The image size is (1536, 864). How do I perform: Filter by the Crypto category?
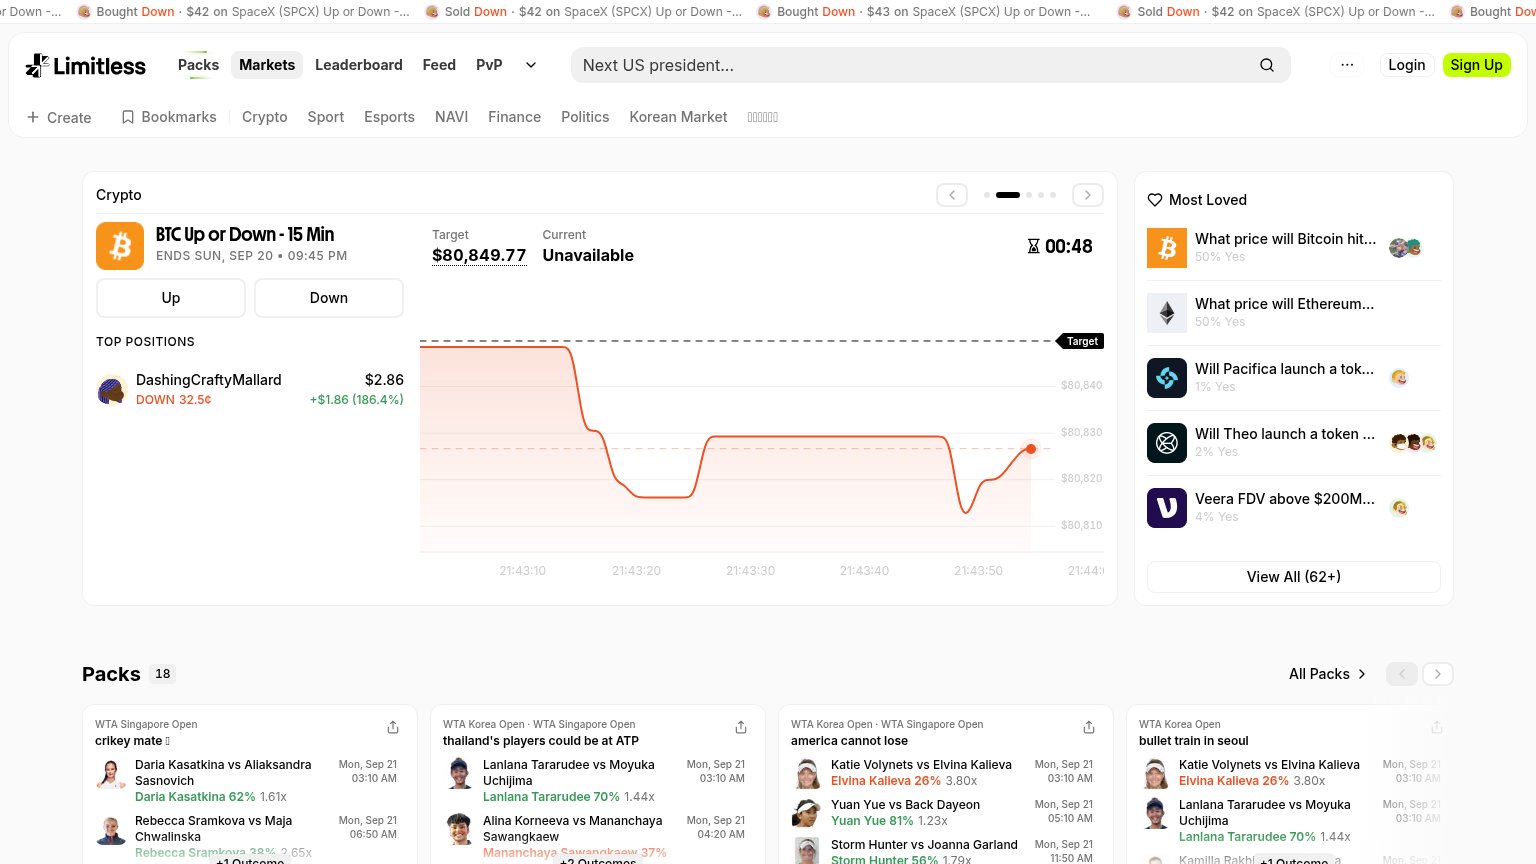coord(265,117)
